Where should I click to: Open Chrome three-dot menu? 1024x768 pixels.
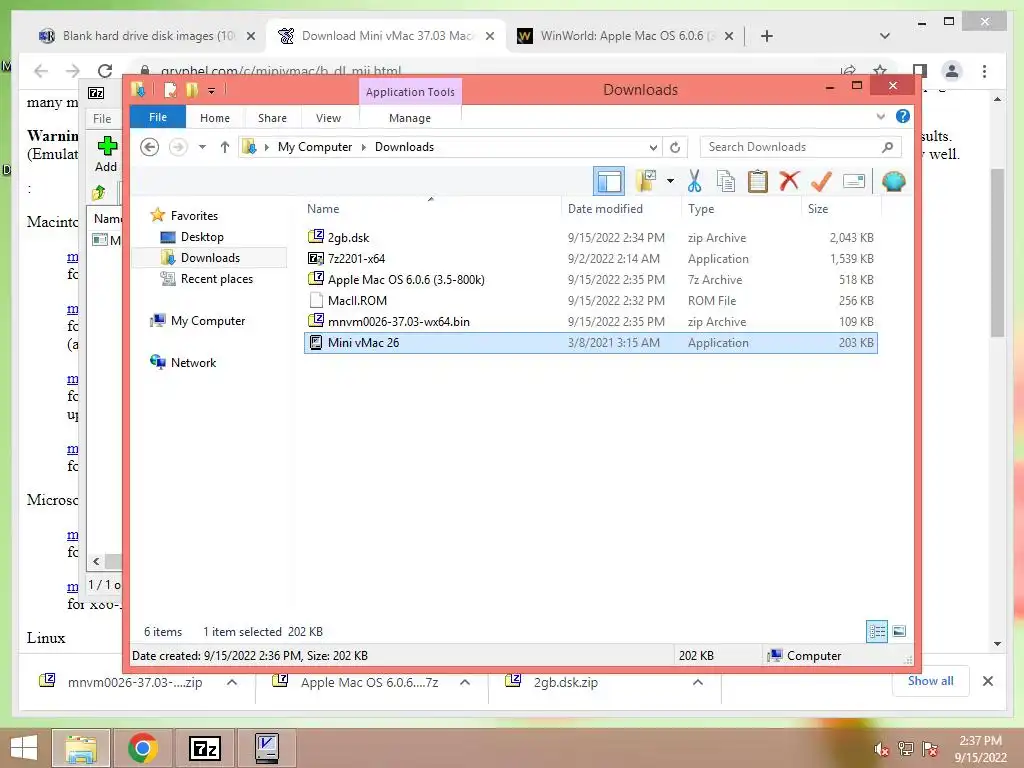984,71
